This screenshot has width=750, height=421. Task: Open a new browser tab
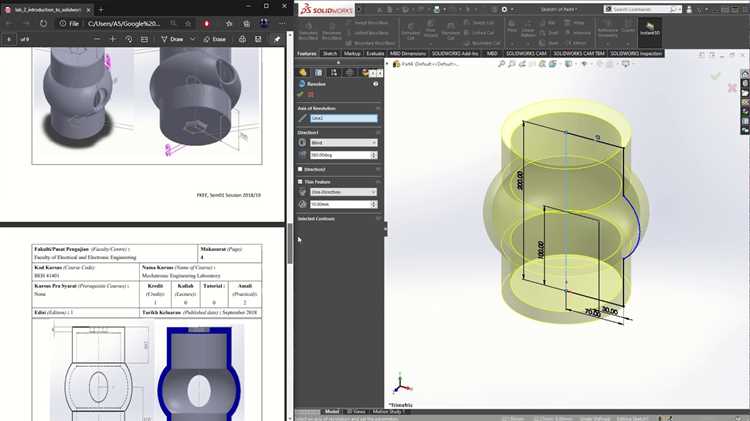tap(101, 9)
